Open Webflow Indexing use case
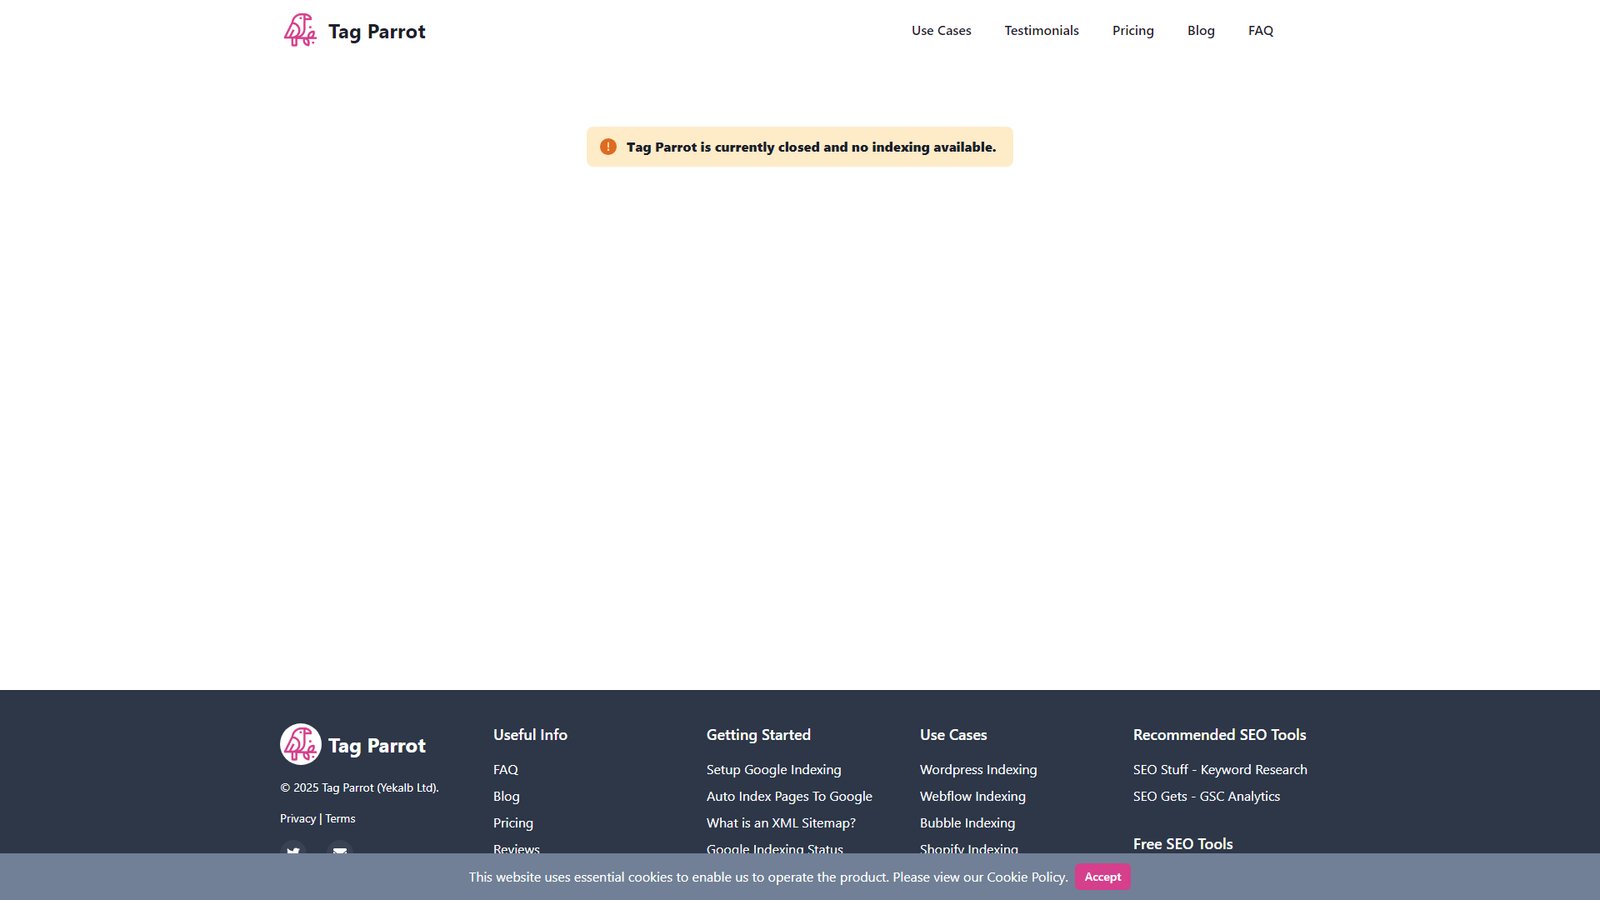Screen dimensions: 1600x900 point(973,797)
